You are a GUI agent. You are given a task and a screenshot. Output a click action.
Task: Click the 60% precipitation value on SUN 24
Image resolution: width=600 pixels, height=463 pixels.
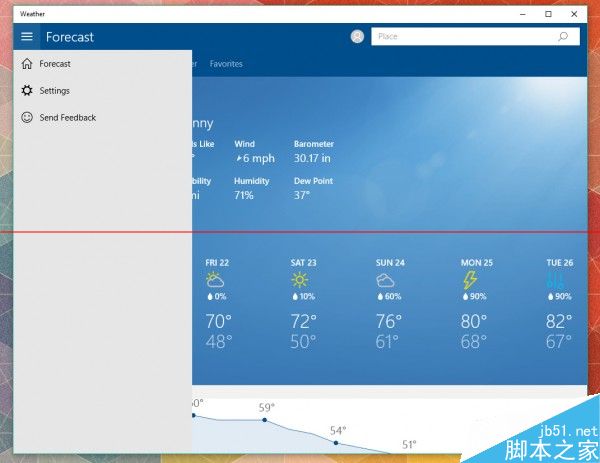393,297
